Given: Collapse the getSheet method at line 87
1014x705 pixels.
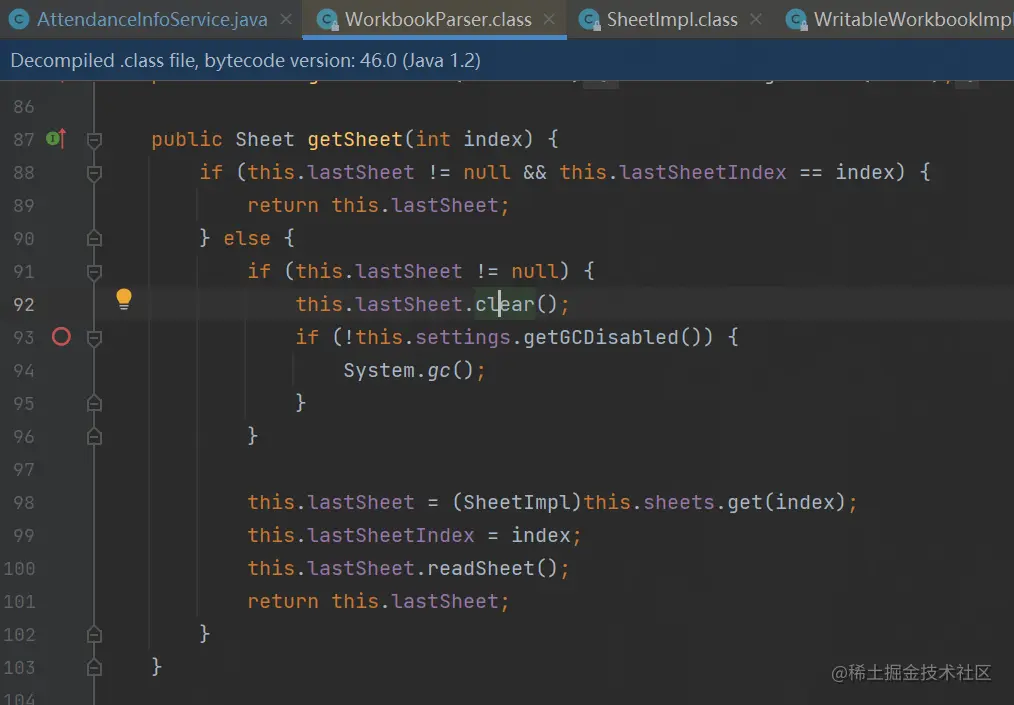Looking at the screenshot, I should click(x=94, y=140).
